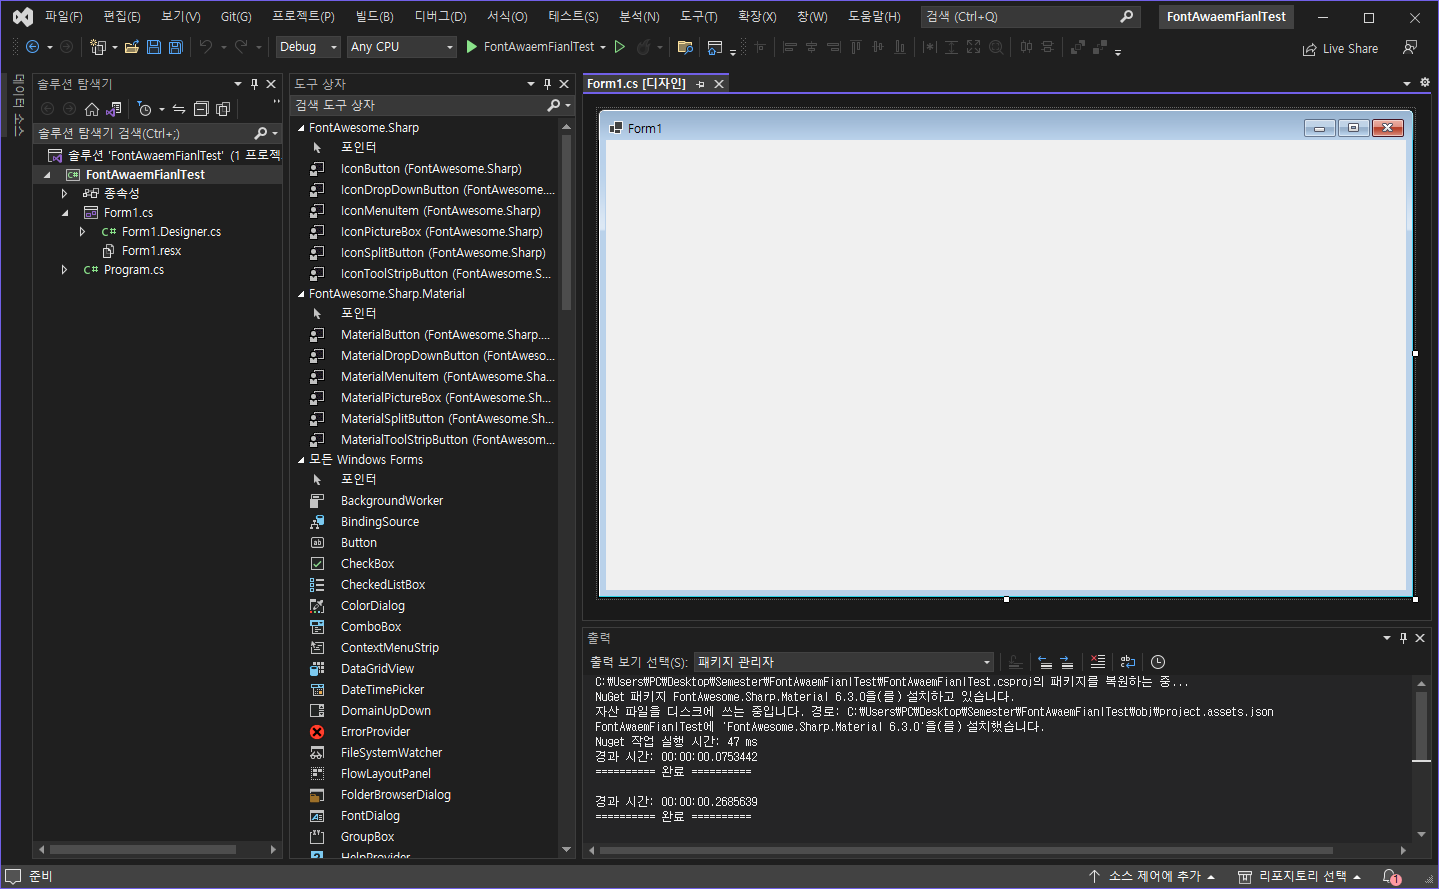Image resolution: width=1439 pixels, height=889 pixels.
Task: Click 소스 제어에 추가 in status bar
Action: 1152,877
